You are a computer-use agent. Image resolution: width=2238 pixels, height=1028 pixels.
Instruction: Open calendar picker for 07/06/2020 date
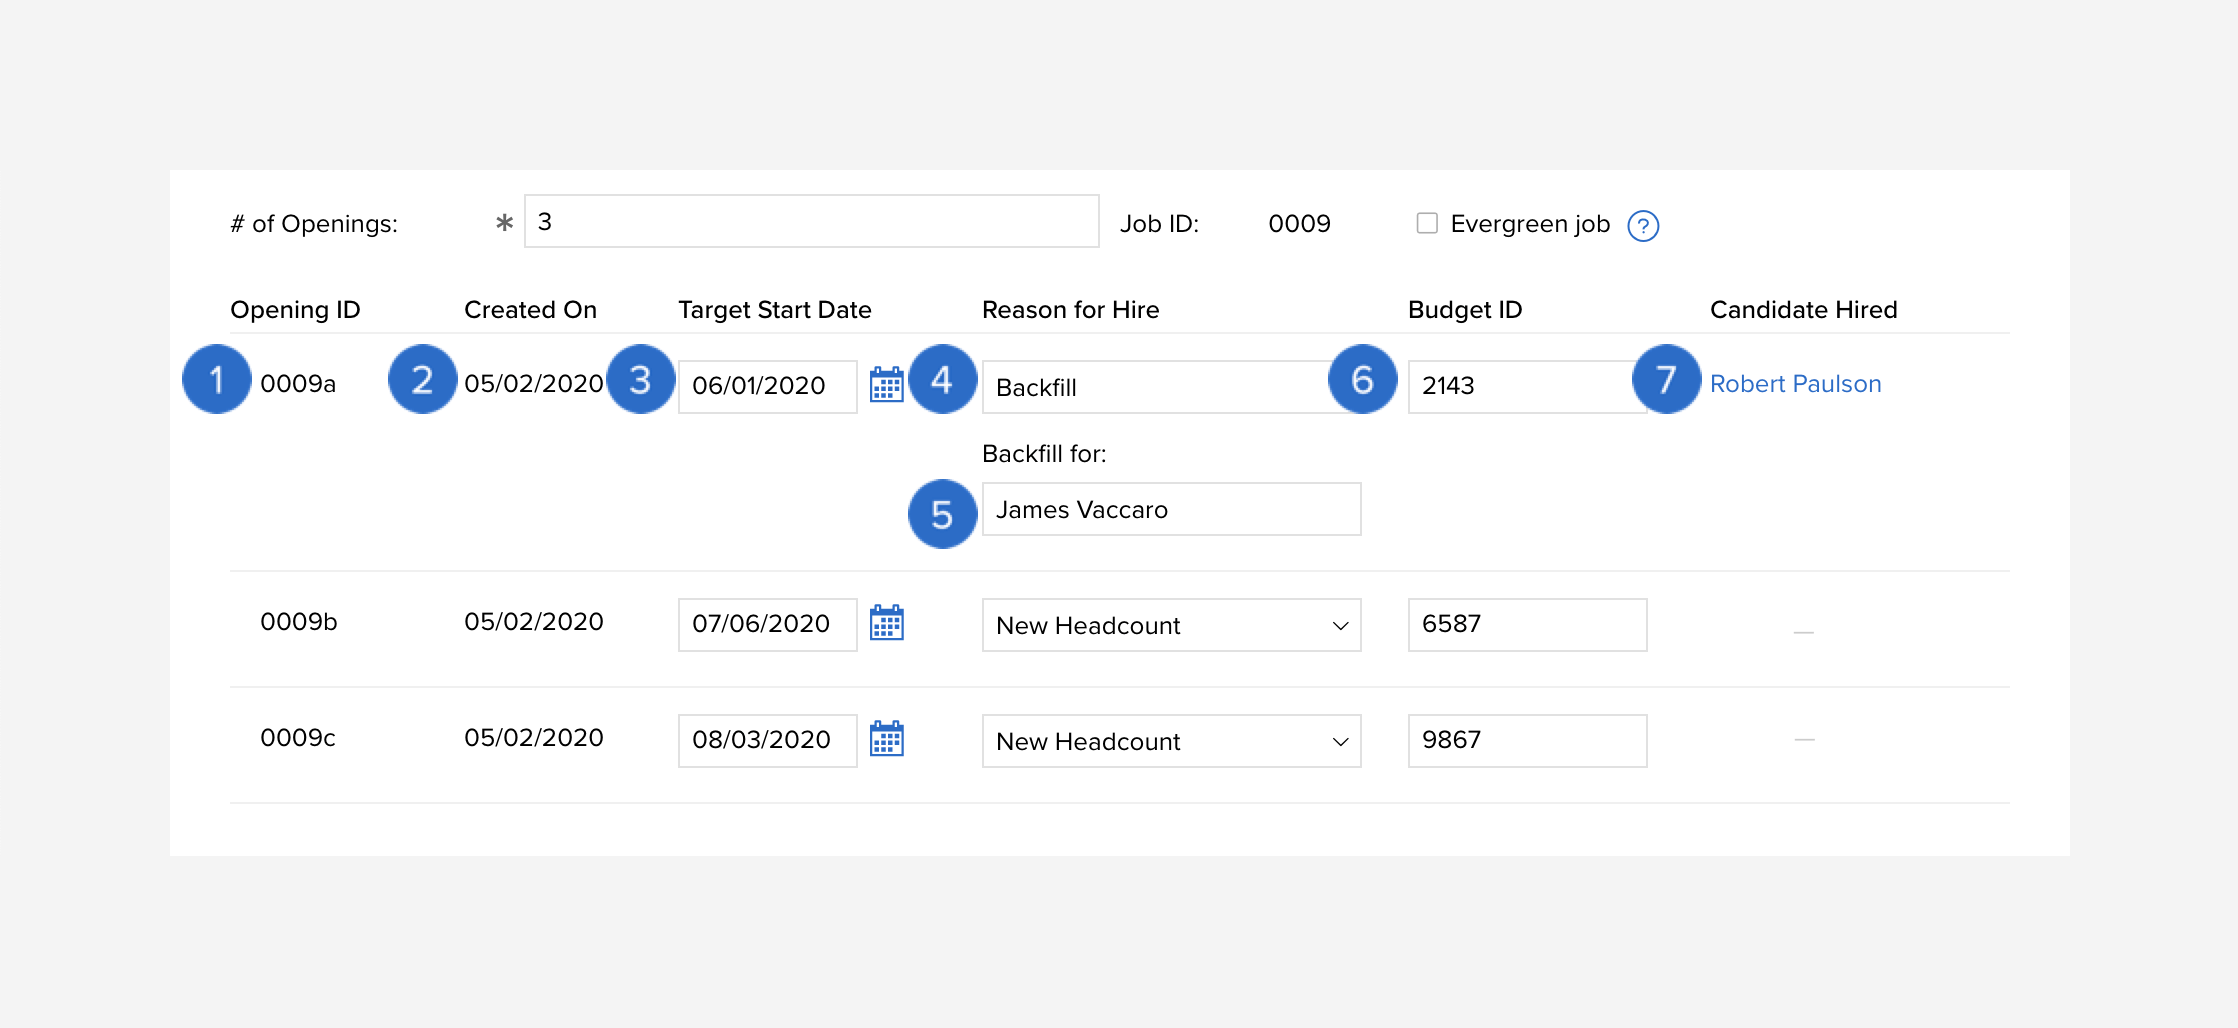click(887, 623)
